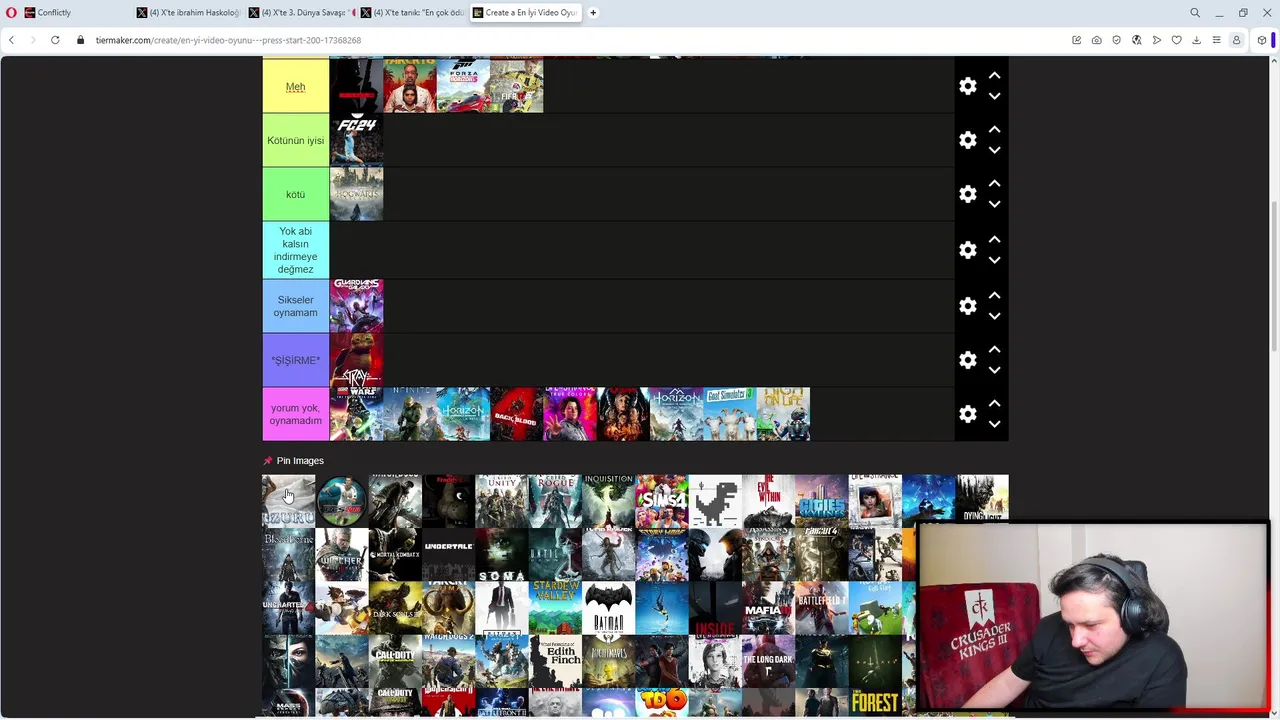The width and height of the screenshot is (1280, 720).
Task: Go back to the previous page
Action: 11,40
